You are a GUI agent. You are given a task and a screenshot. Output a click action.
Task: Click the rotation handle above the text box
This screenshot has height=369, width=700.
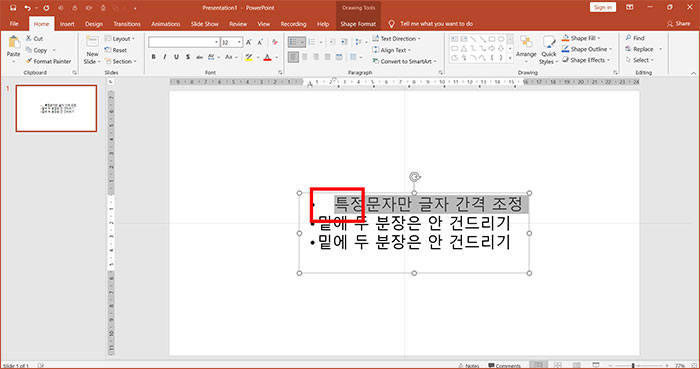(x=414, y=177)
